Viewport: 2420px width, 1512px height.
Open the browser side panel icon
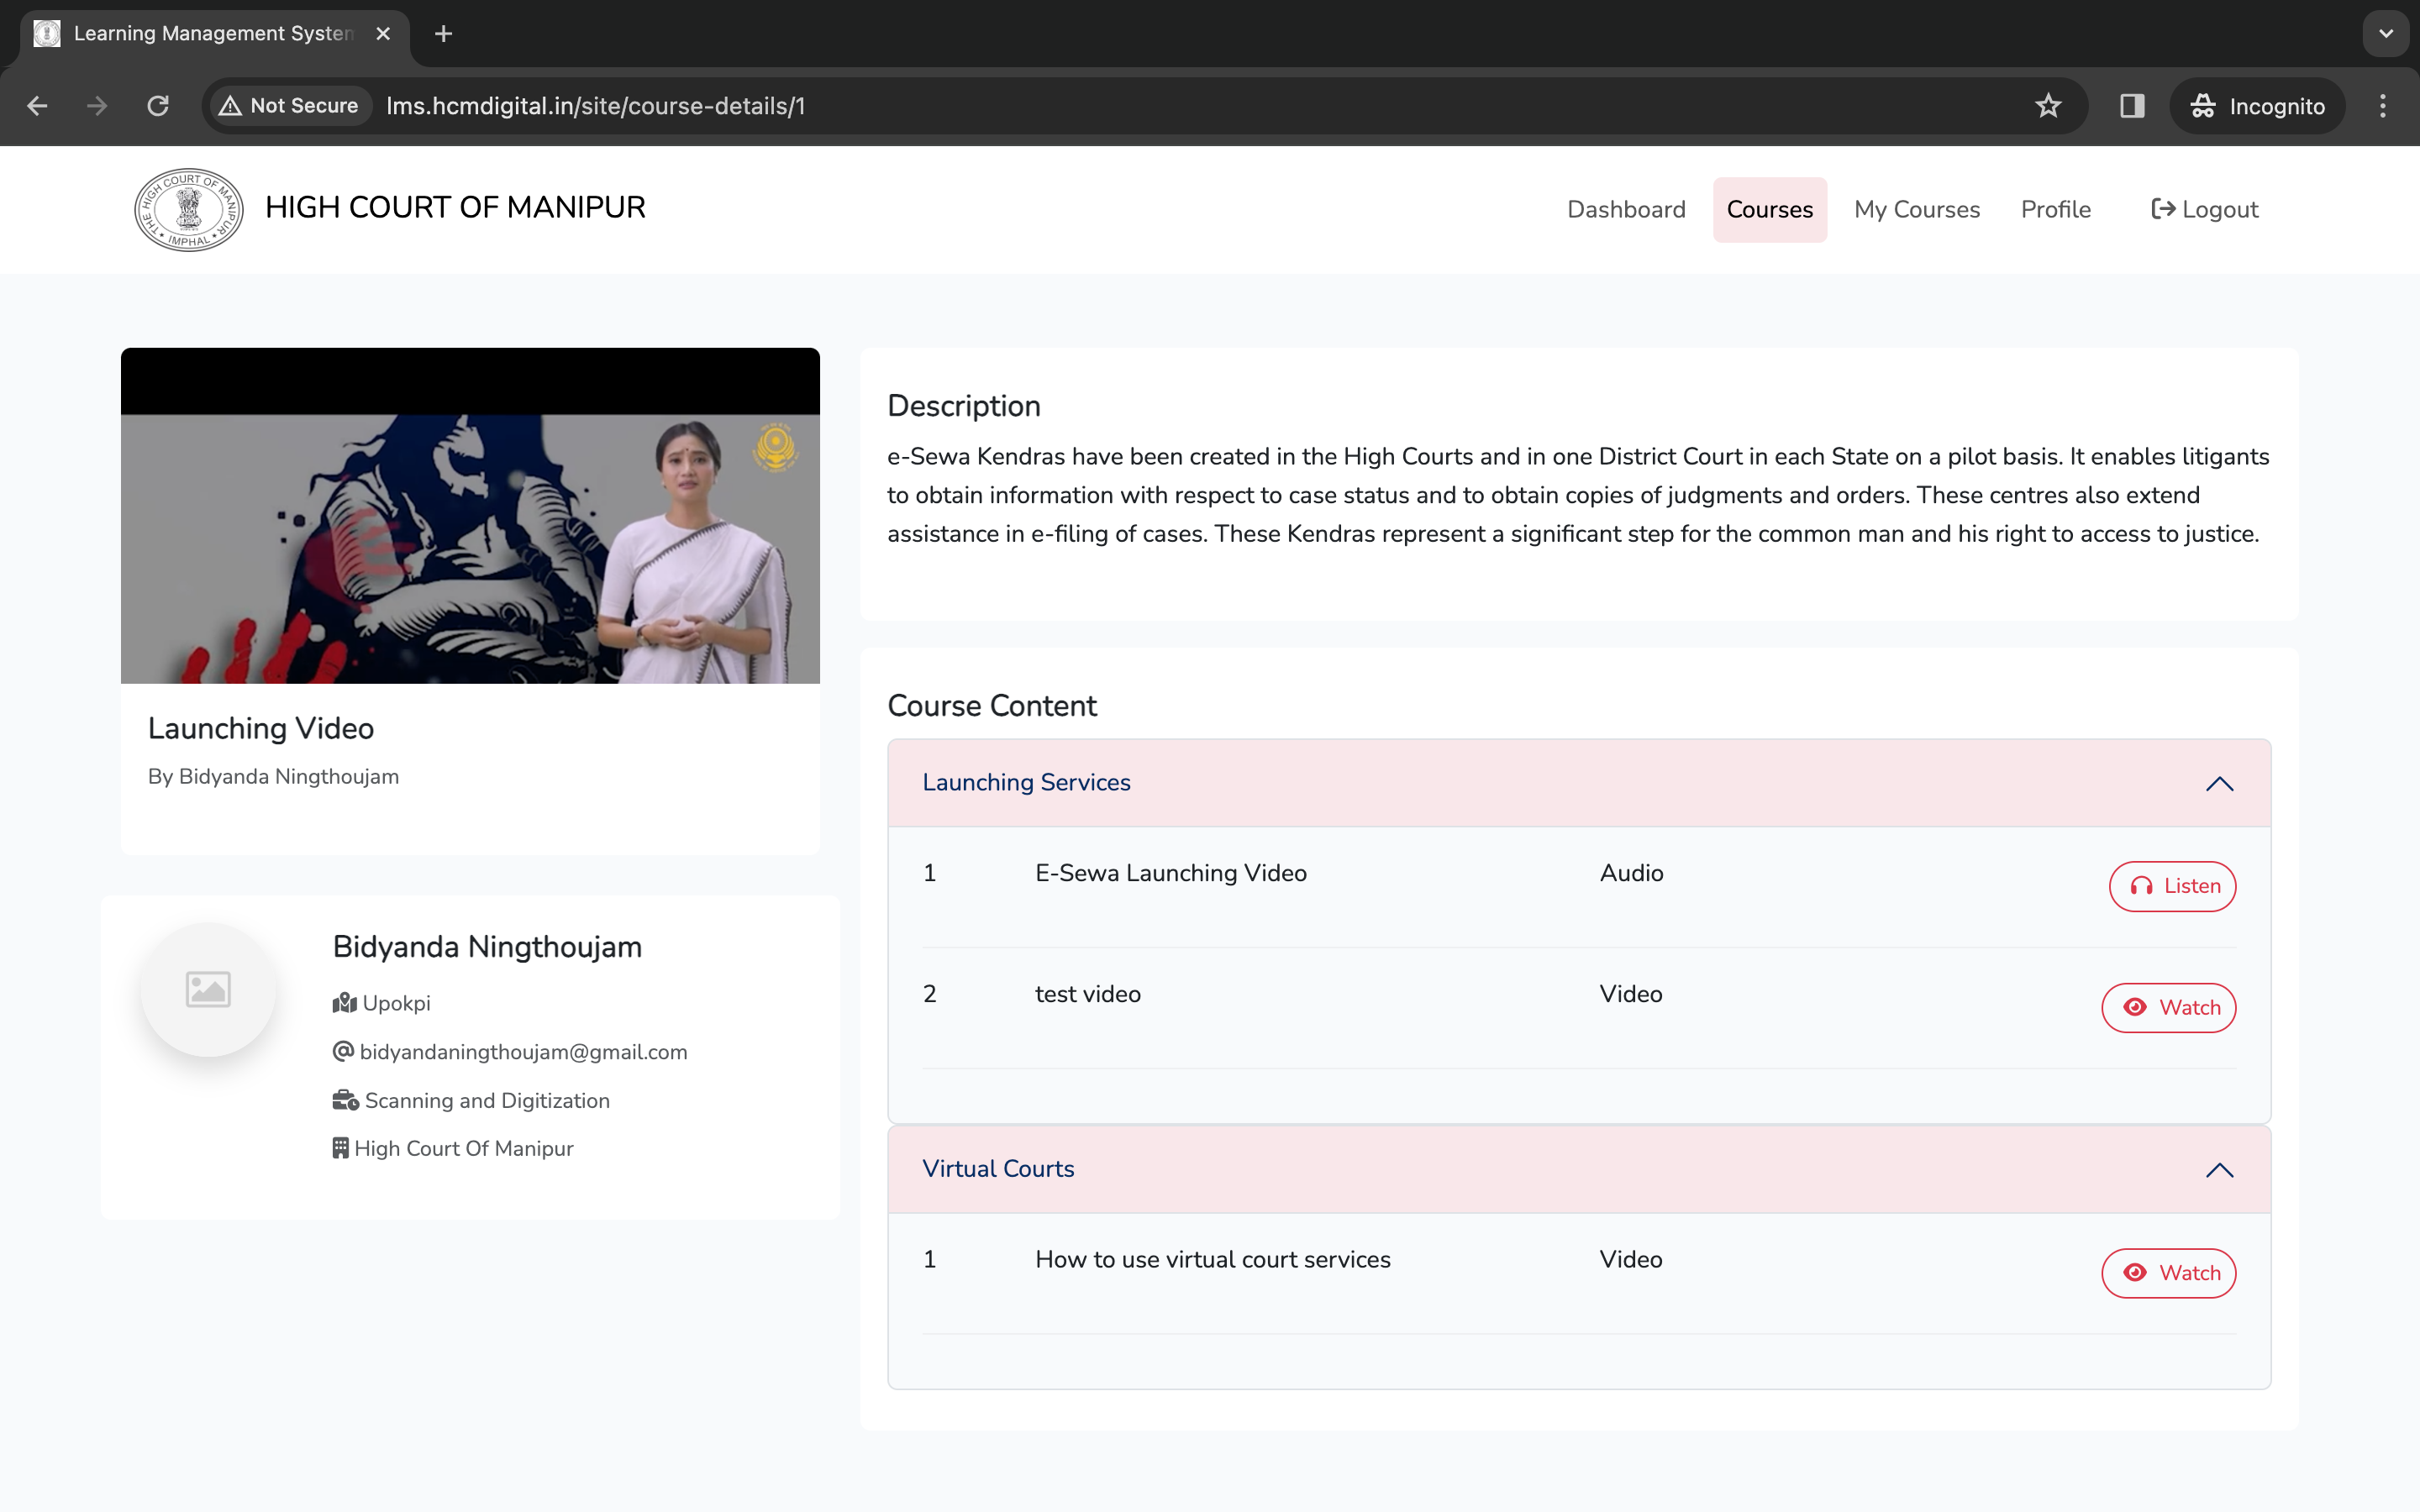(x=2132, y=106)
